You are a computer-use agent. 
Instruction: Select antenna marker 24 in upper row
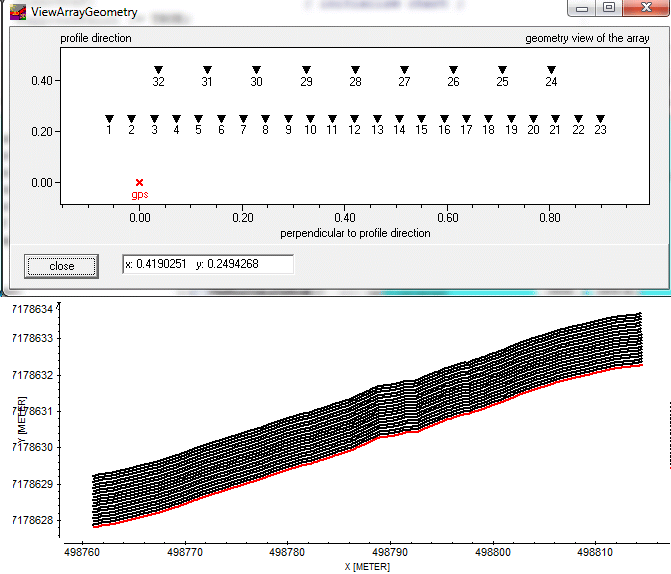[x=551, y=70]
